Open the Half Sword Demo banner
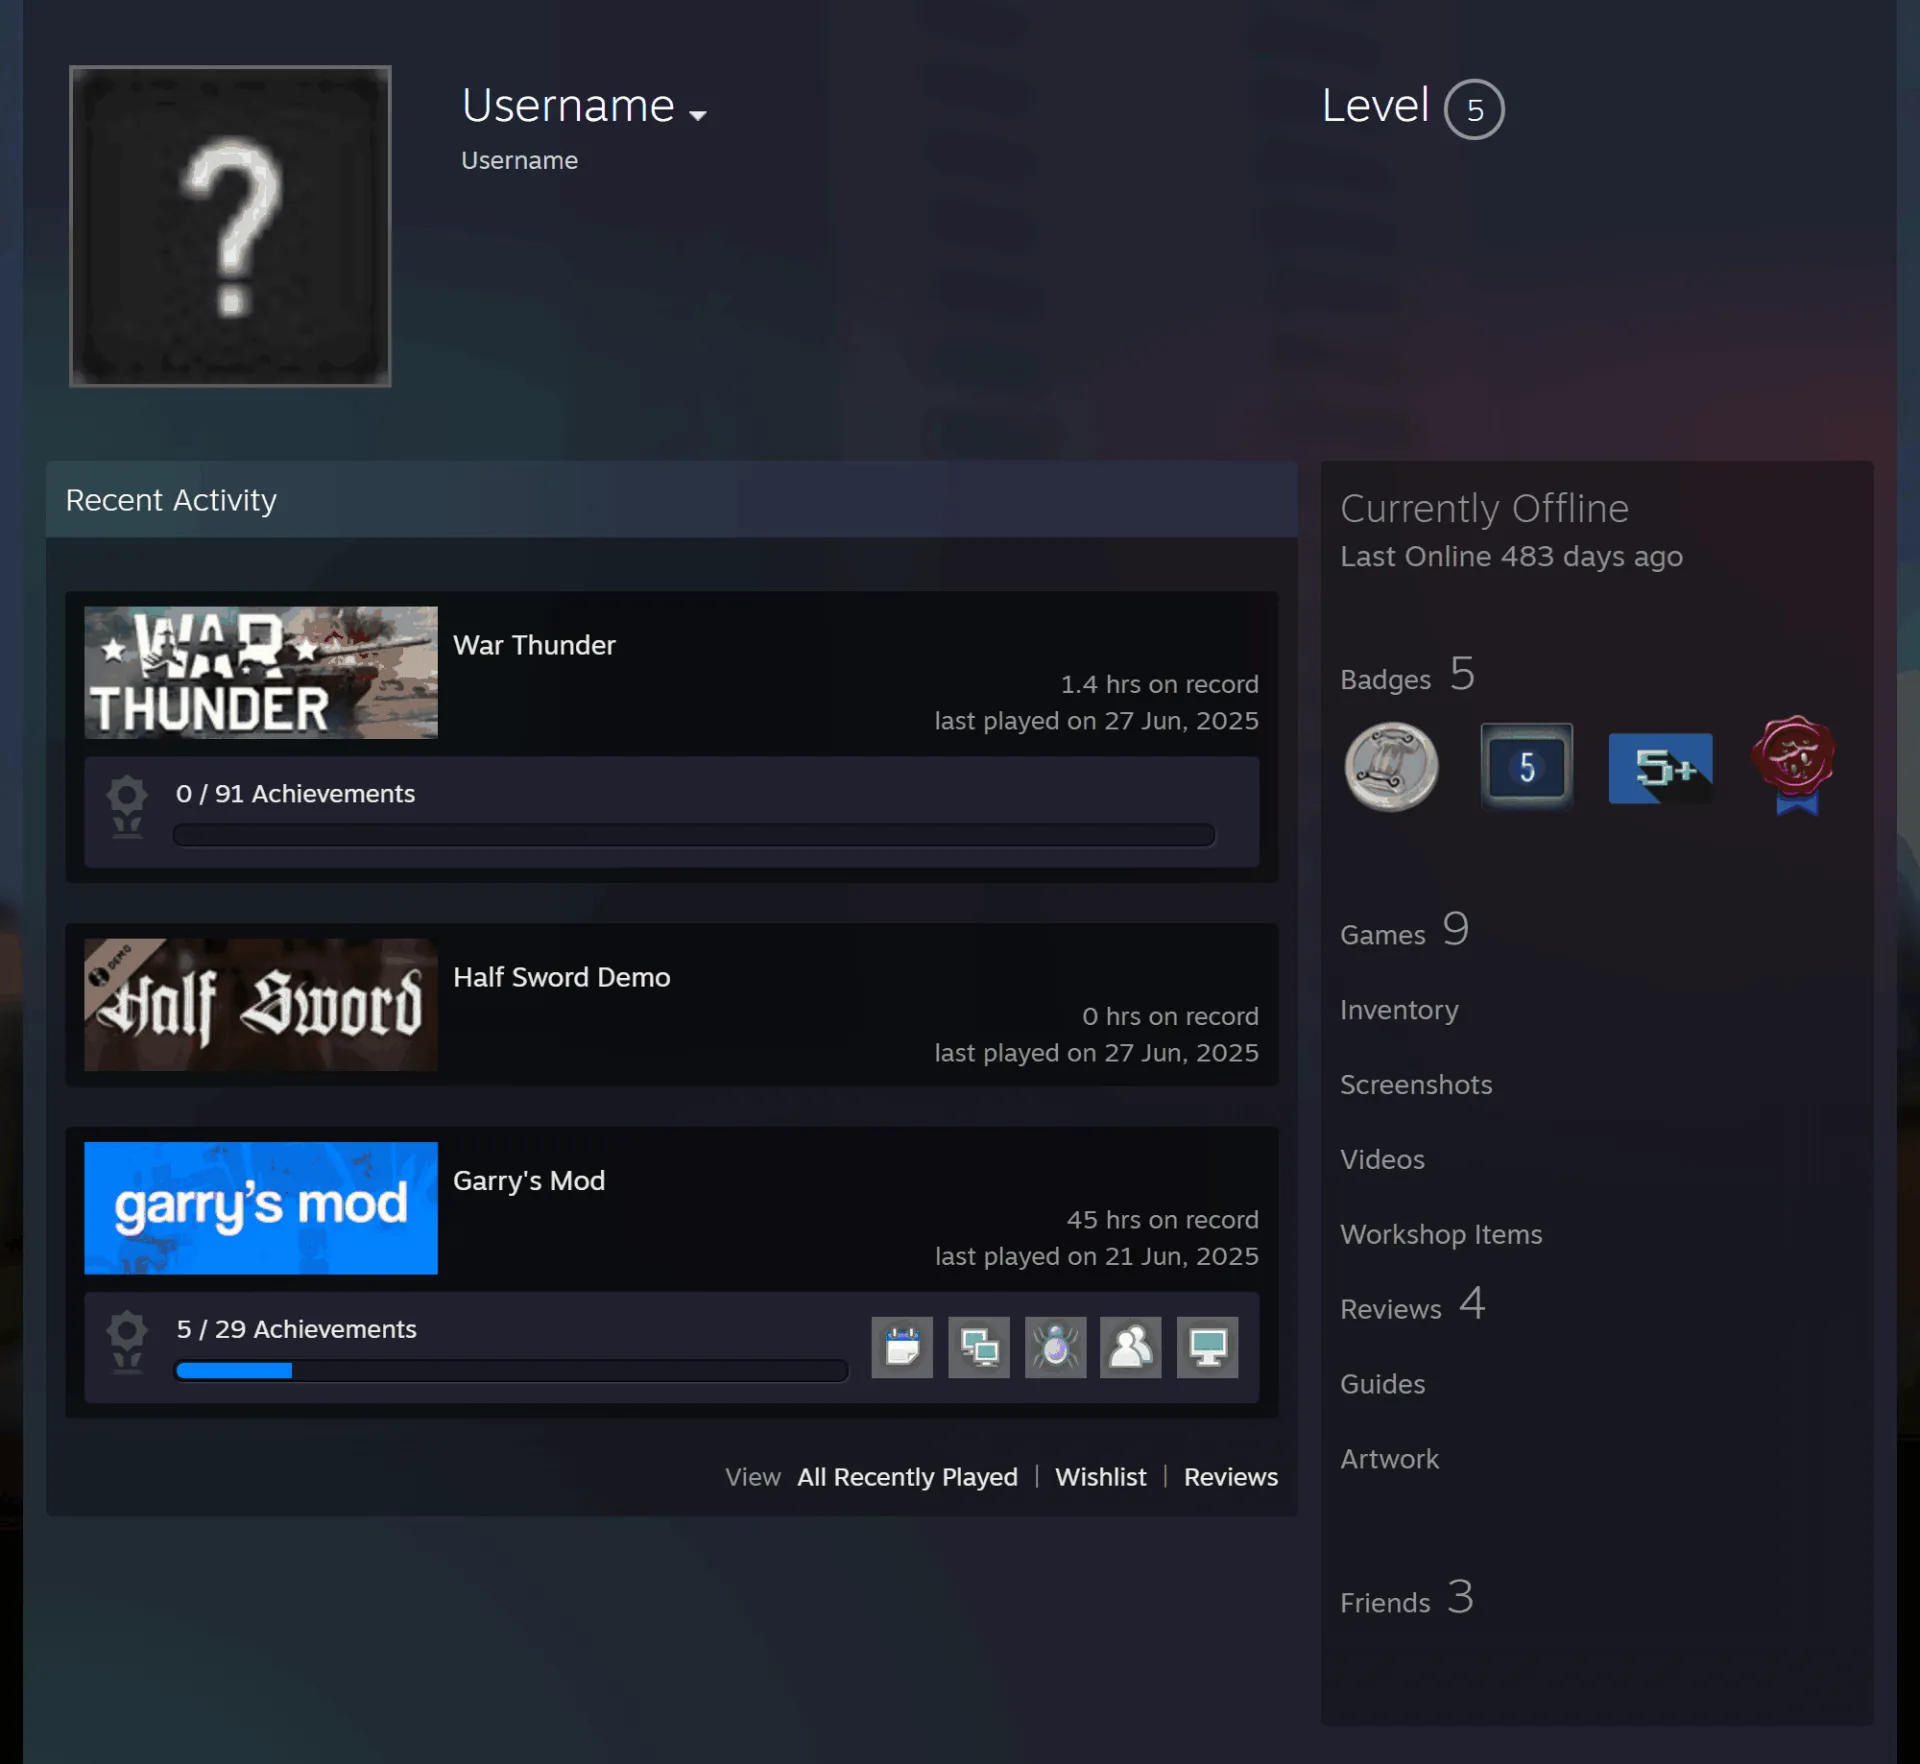This screenshot has height=1764, width=1920. click(x=261, y=1005)
